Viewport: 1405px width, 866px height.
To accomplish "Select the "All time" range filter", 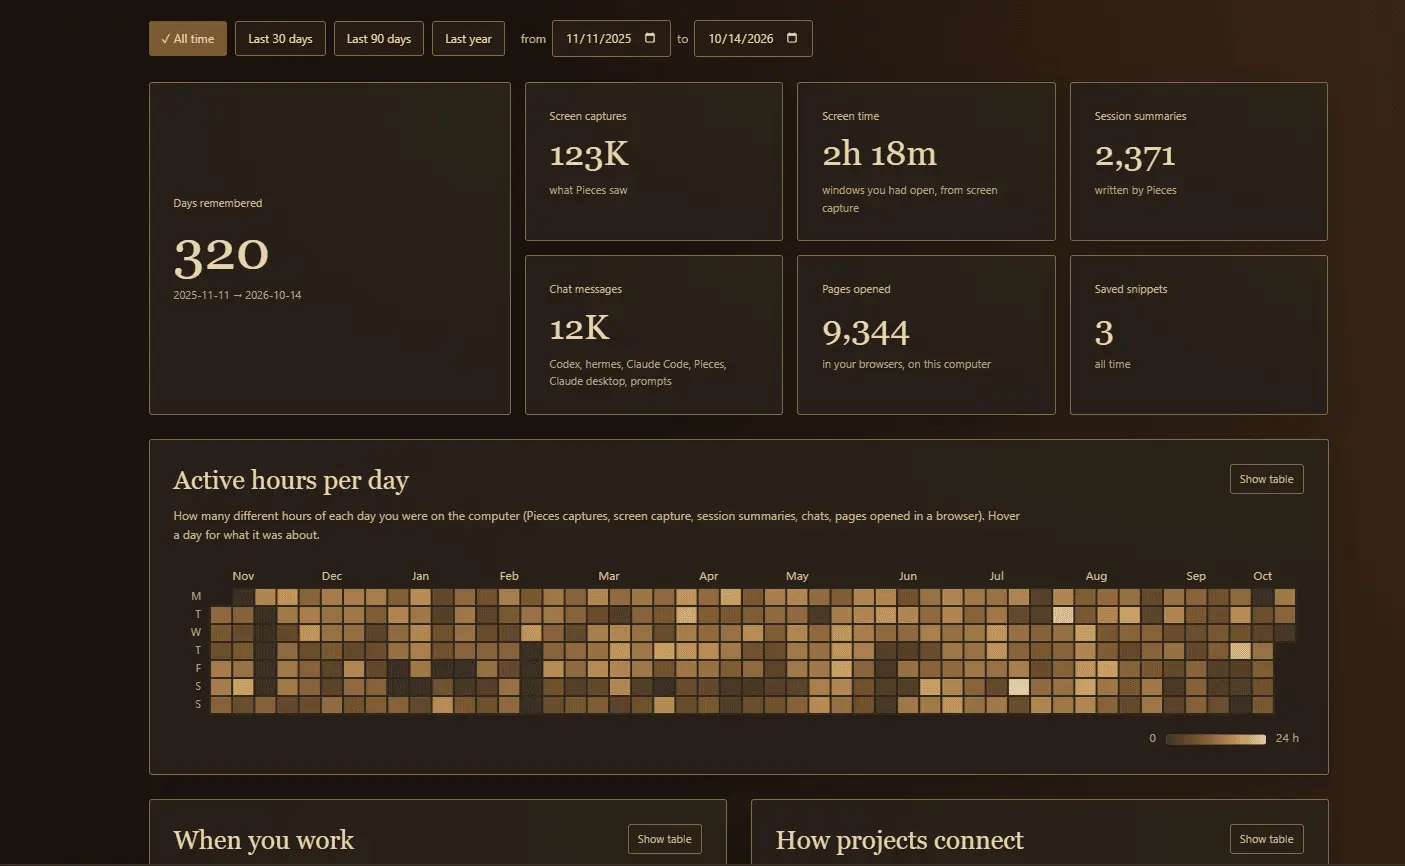I will tap(188, 39).
